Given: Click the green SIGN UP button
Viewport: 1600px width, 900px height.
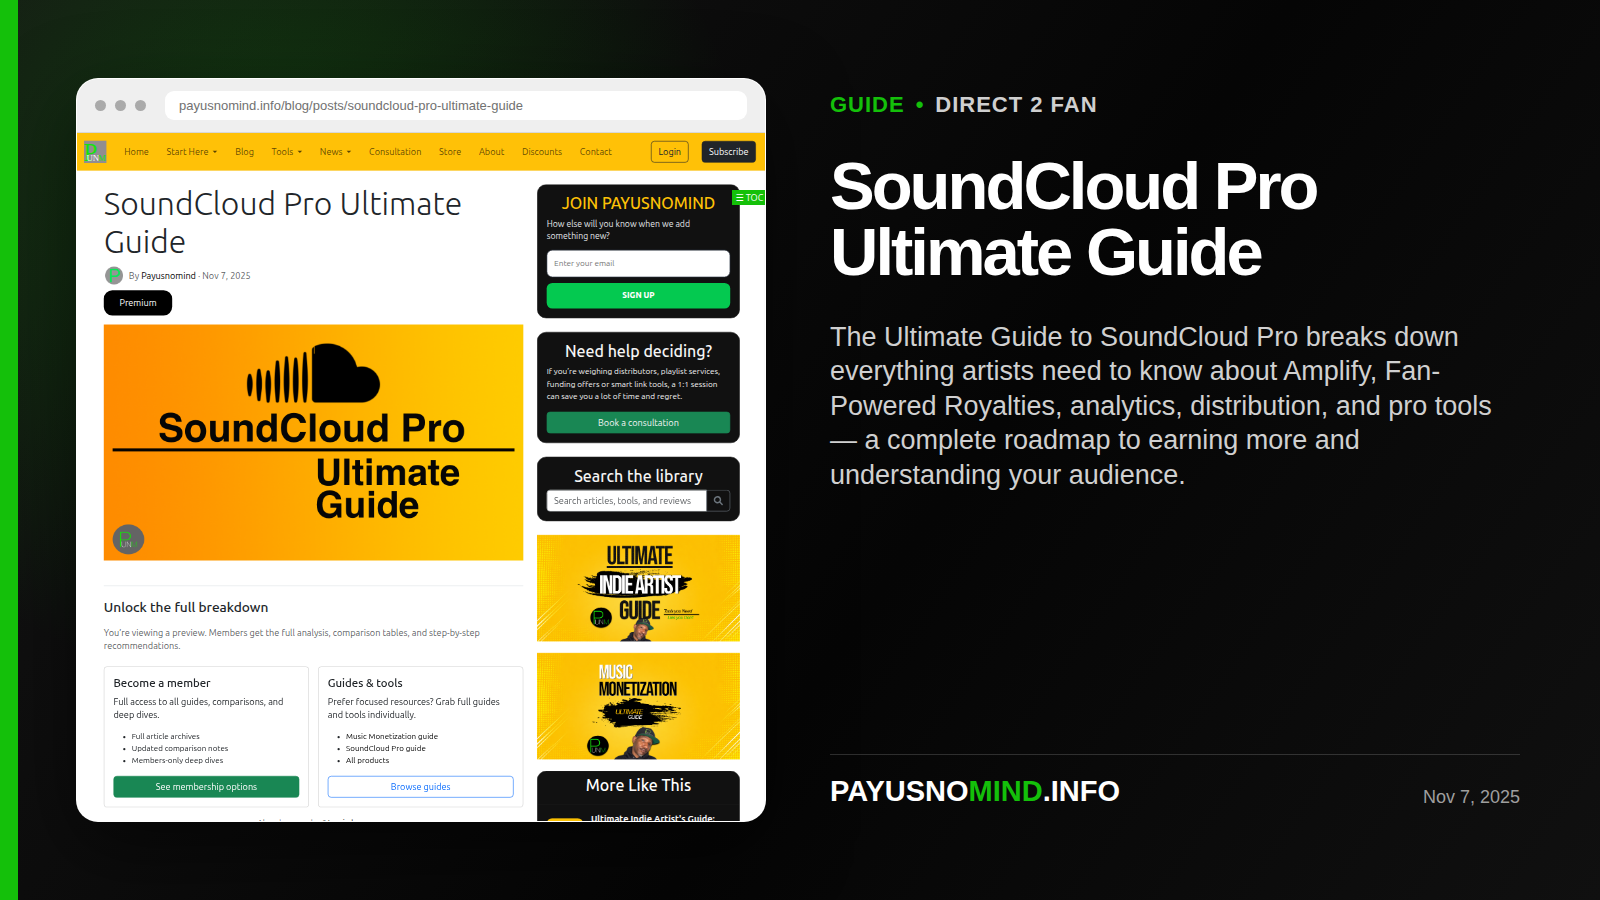Looking at the screenshot, I should coord(638,295).
